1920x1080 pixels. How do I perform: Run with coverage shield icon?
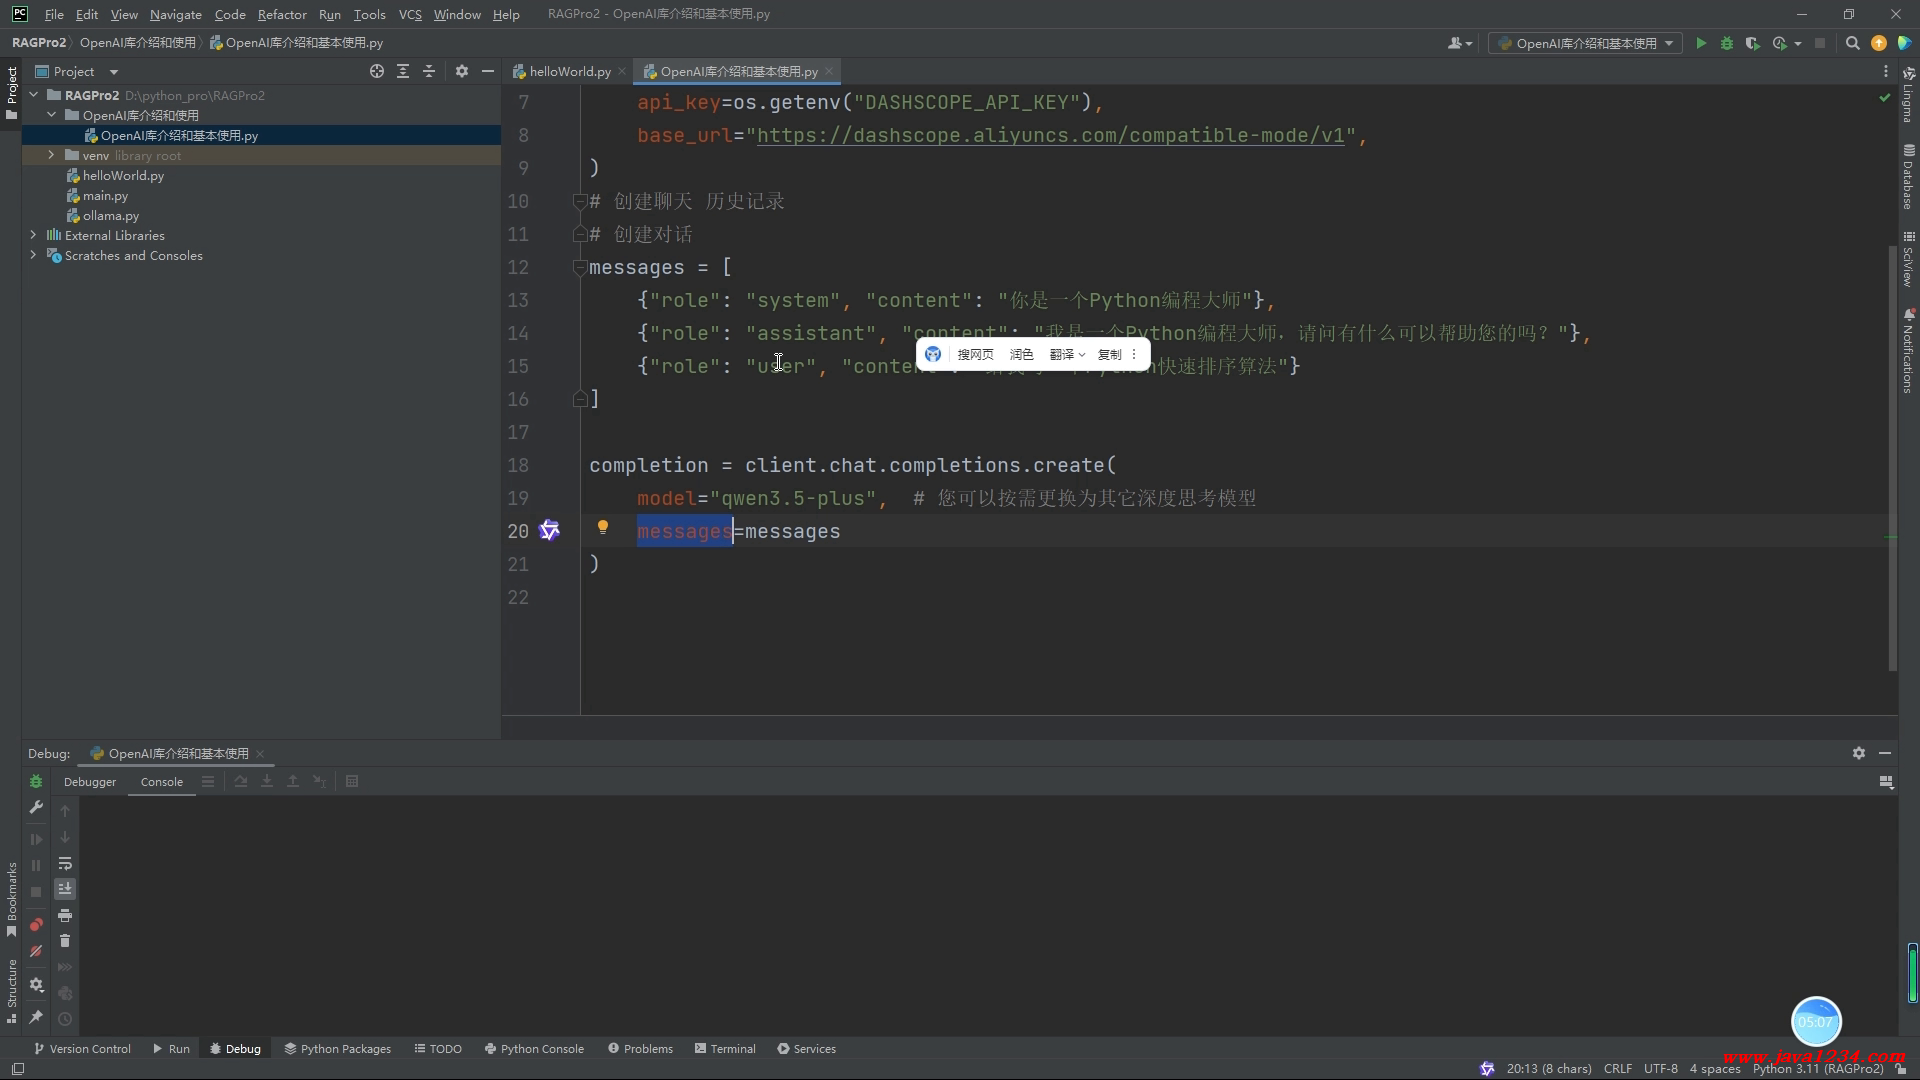pyautogui.click(x=1752, y=43)
